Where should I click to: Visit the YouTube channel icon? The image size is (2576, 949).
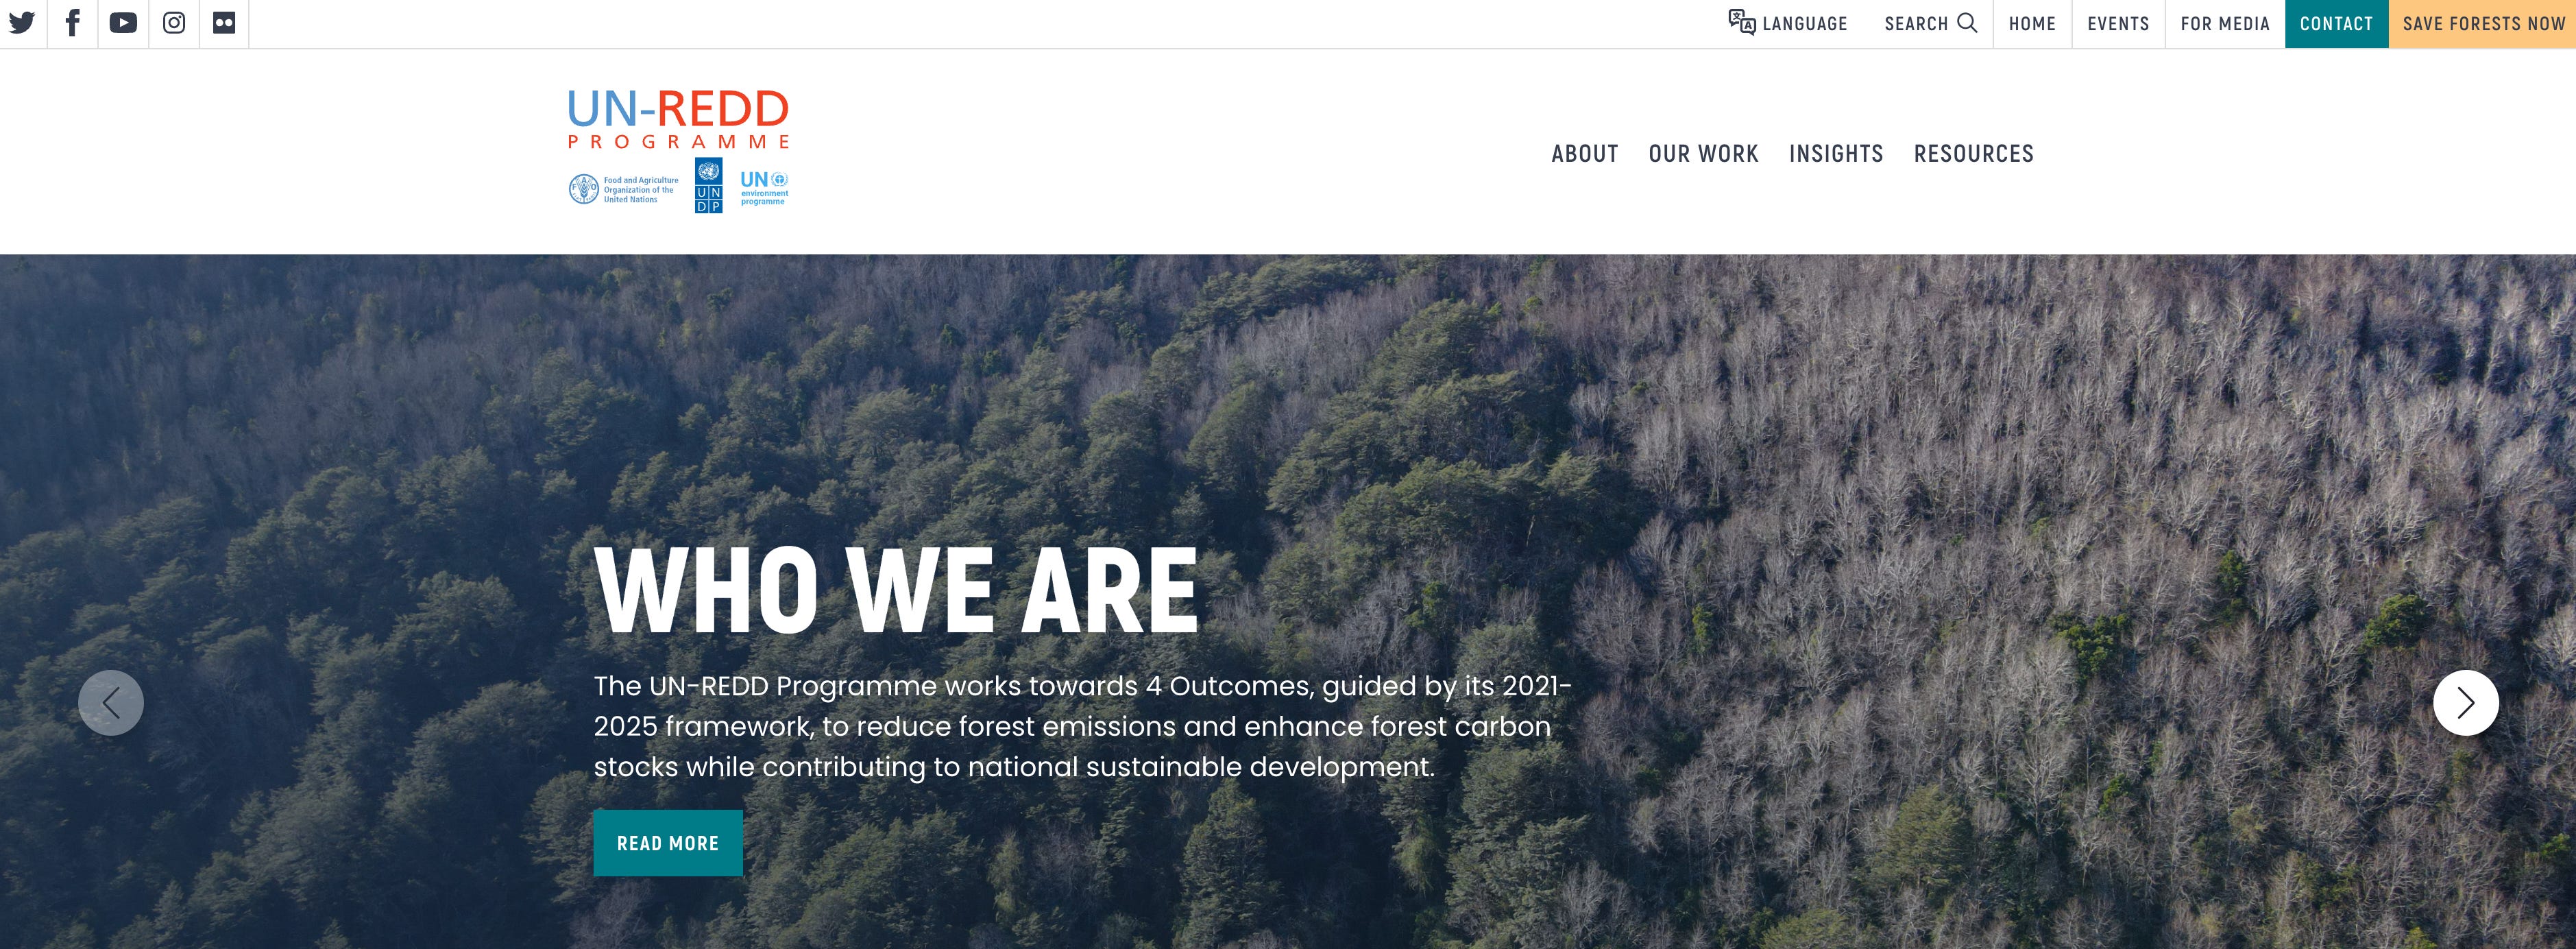[x=123, y=23]
